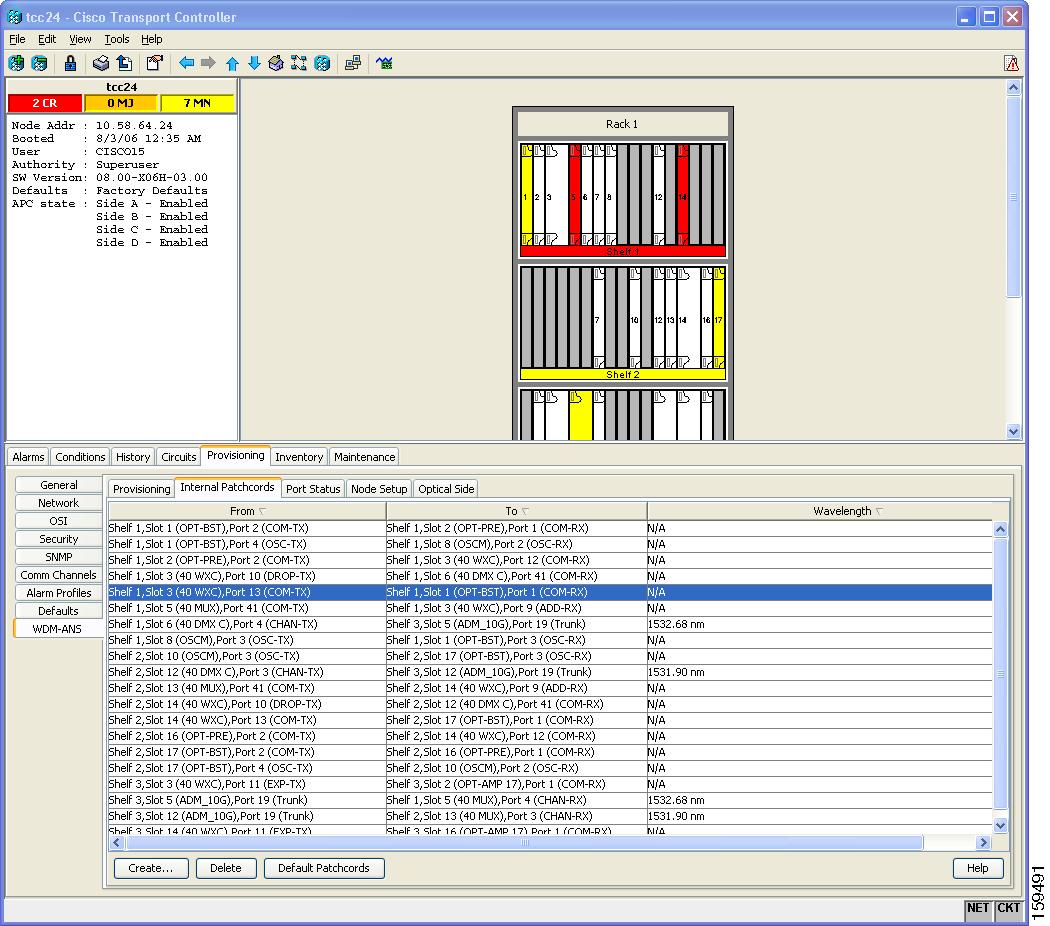Viewport: 1050px width, 926px height.
Task: Select the SNMP side tab
Action: click(58, 557)
